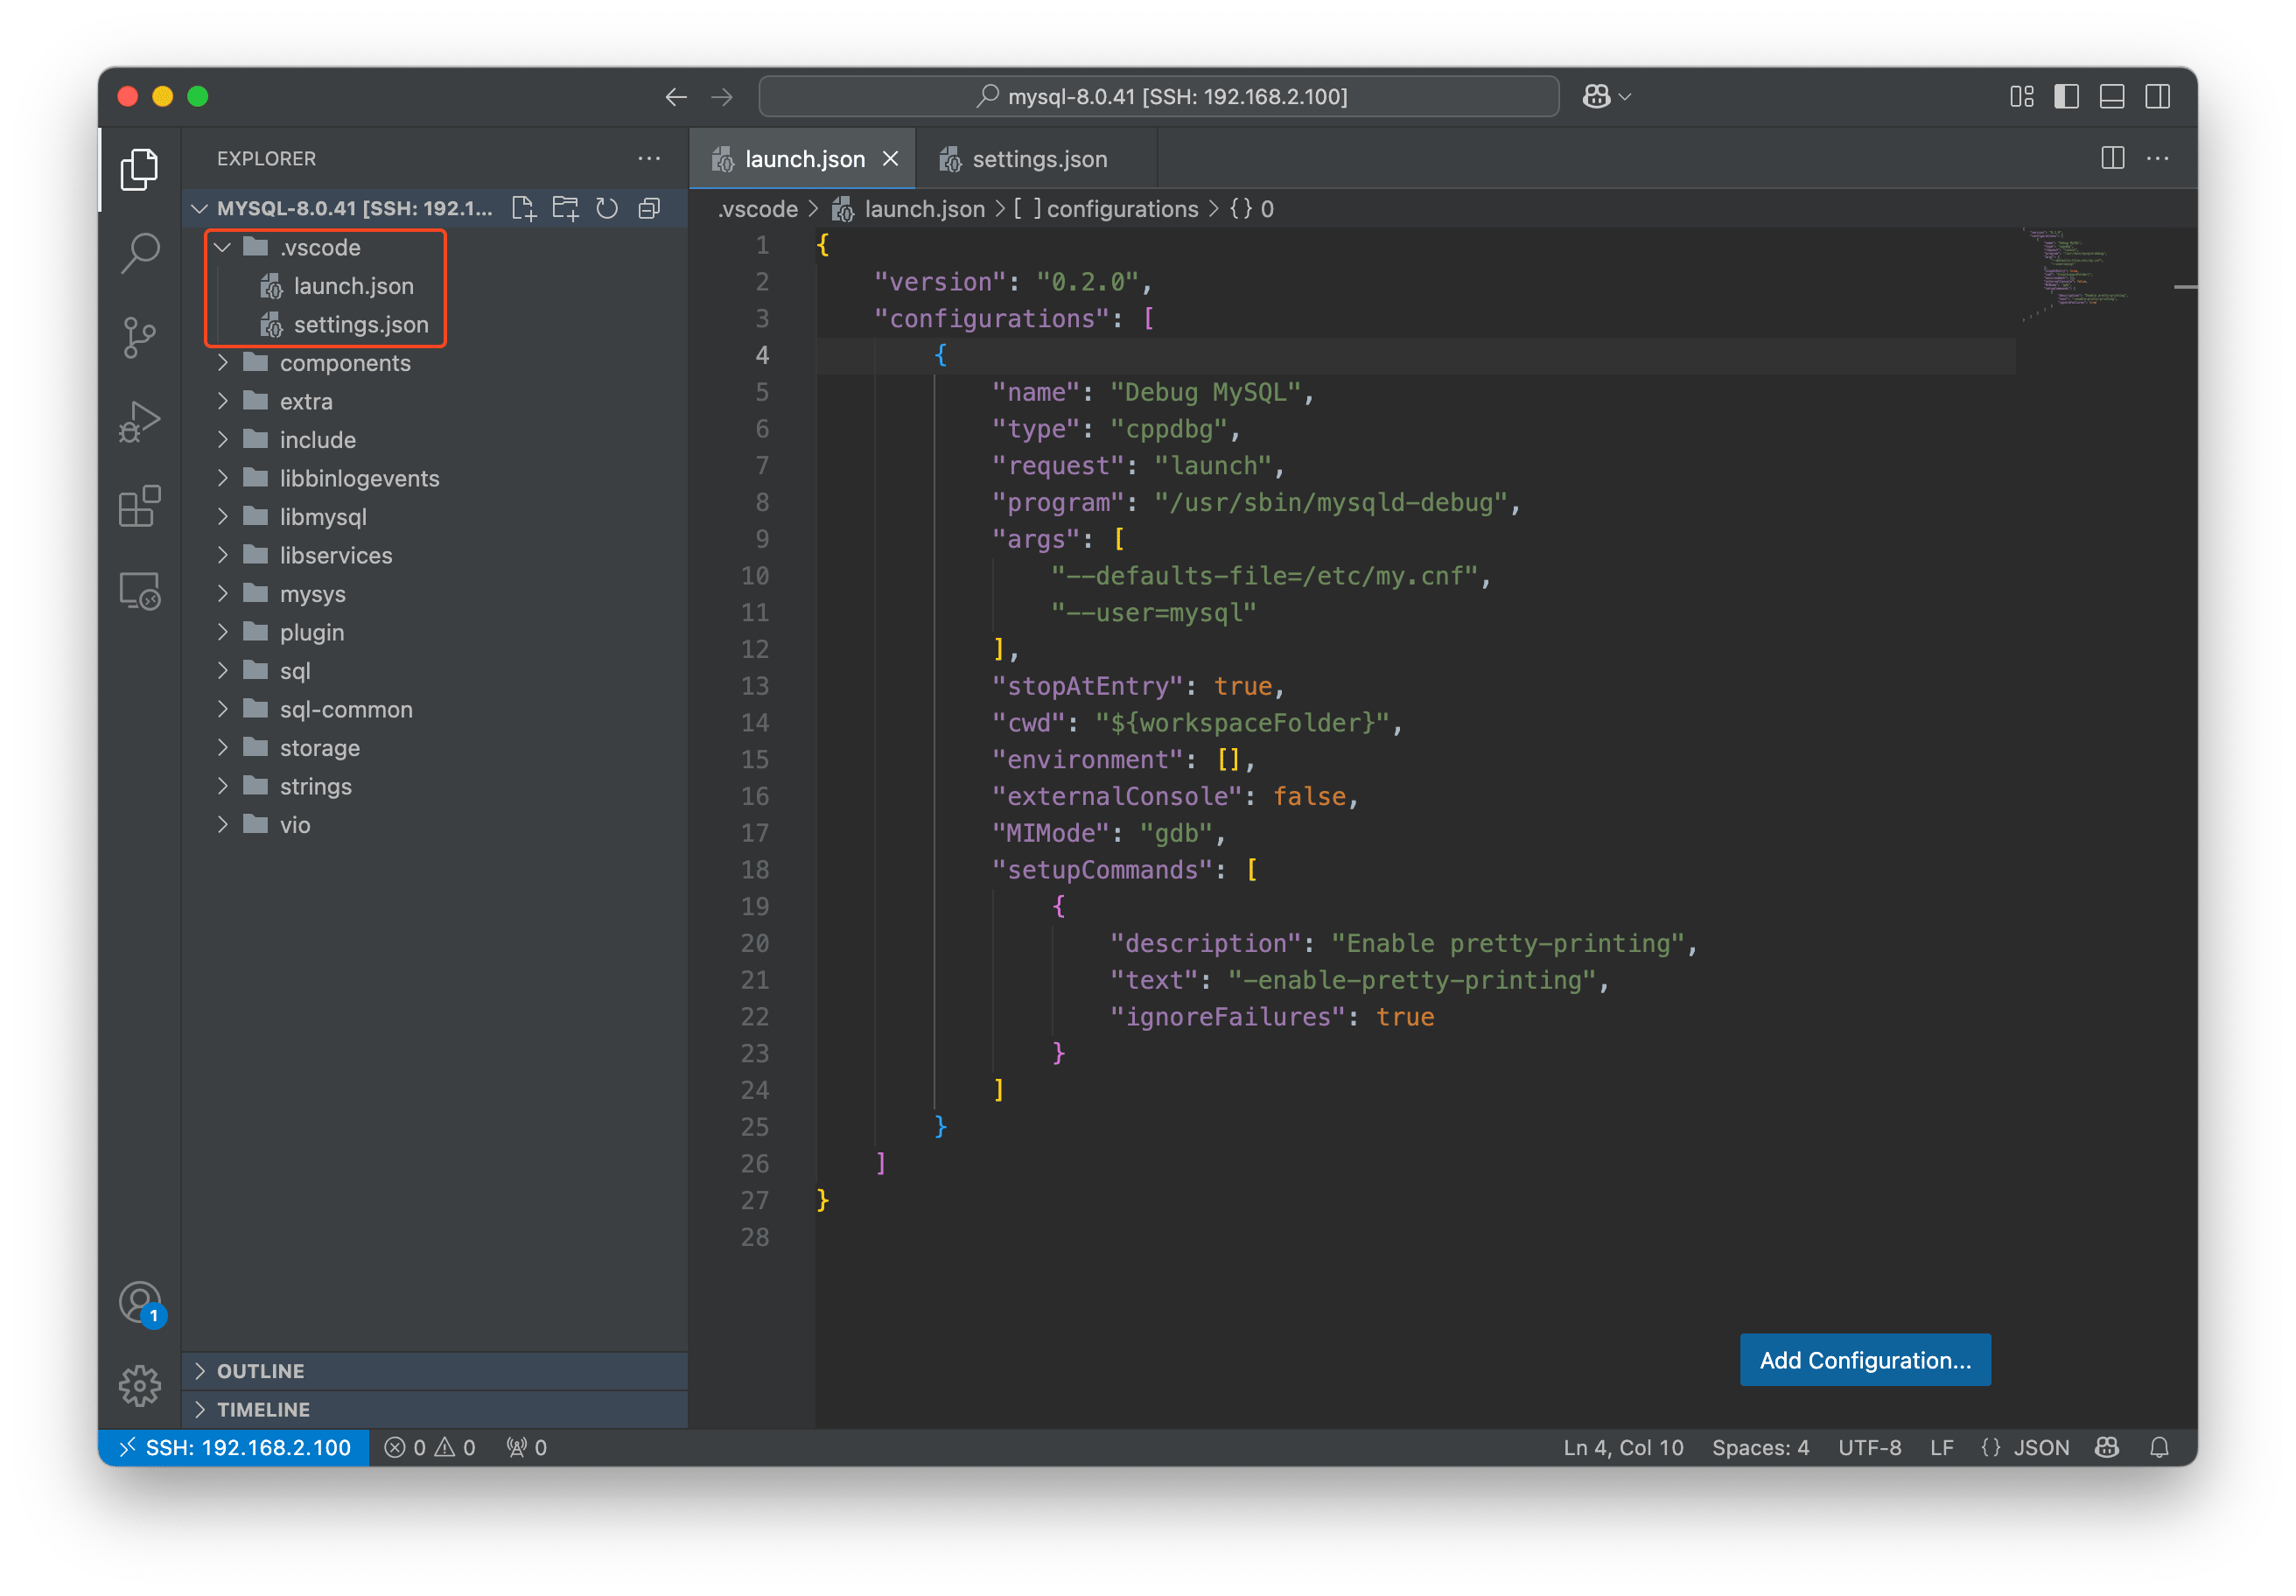The height and width of the screenshot is (1596, 2296).
Task: Open the Extensions view
Action: [x=139, y=506]
